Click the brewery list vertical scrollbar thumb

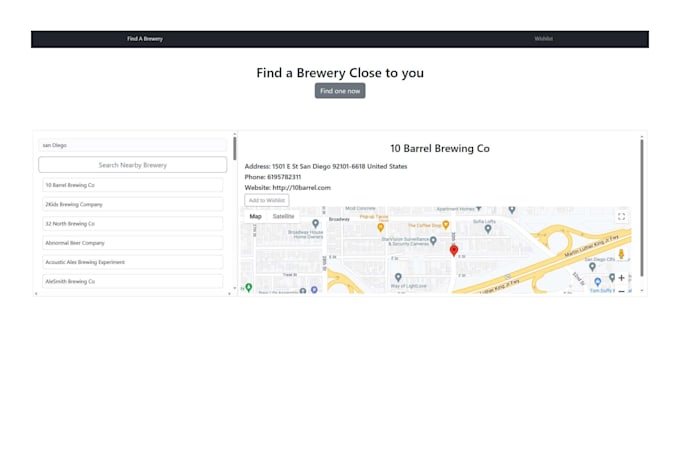tap(235, 148)
